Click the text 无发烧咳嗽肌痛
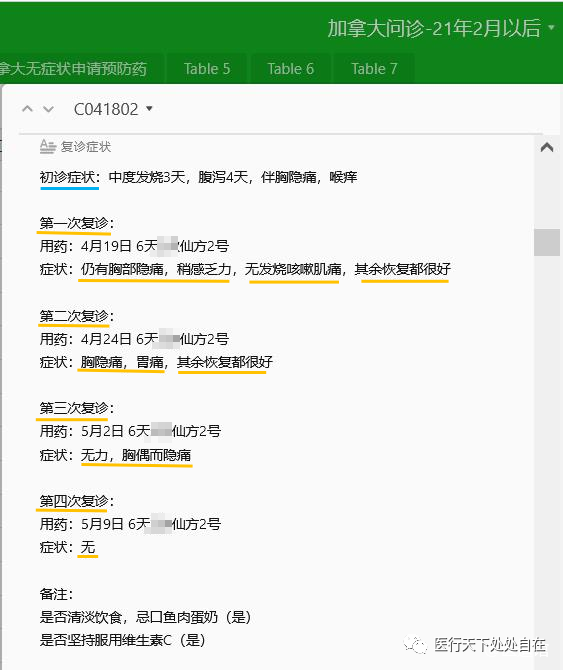 [x=293, y=269]
